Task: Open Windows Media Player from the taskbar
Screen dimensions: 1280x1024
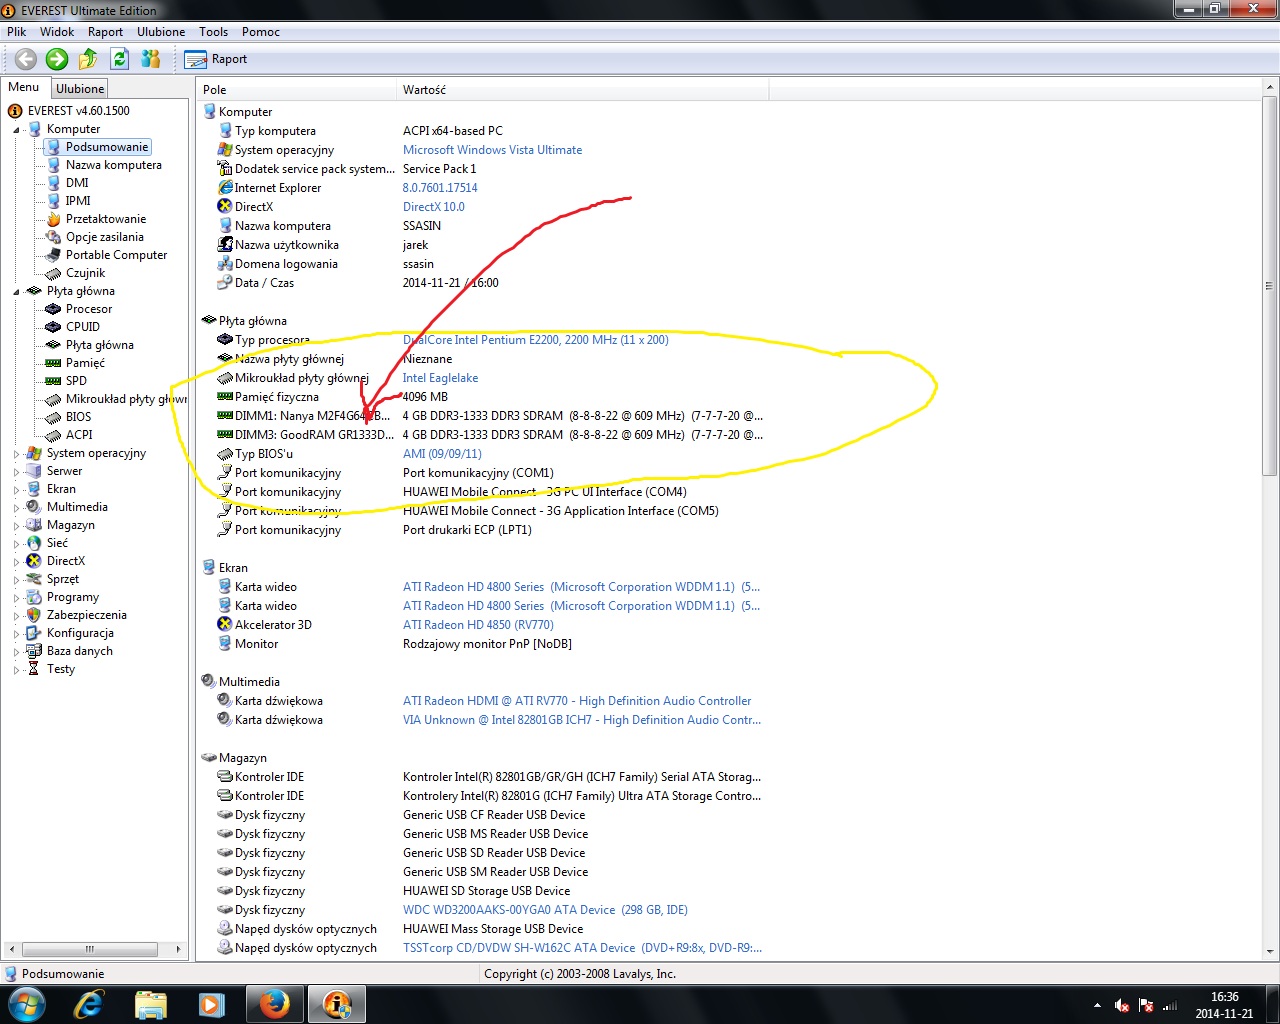Action: pos(212,1003)
